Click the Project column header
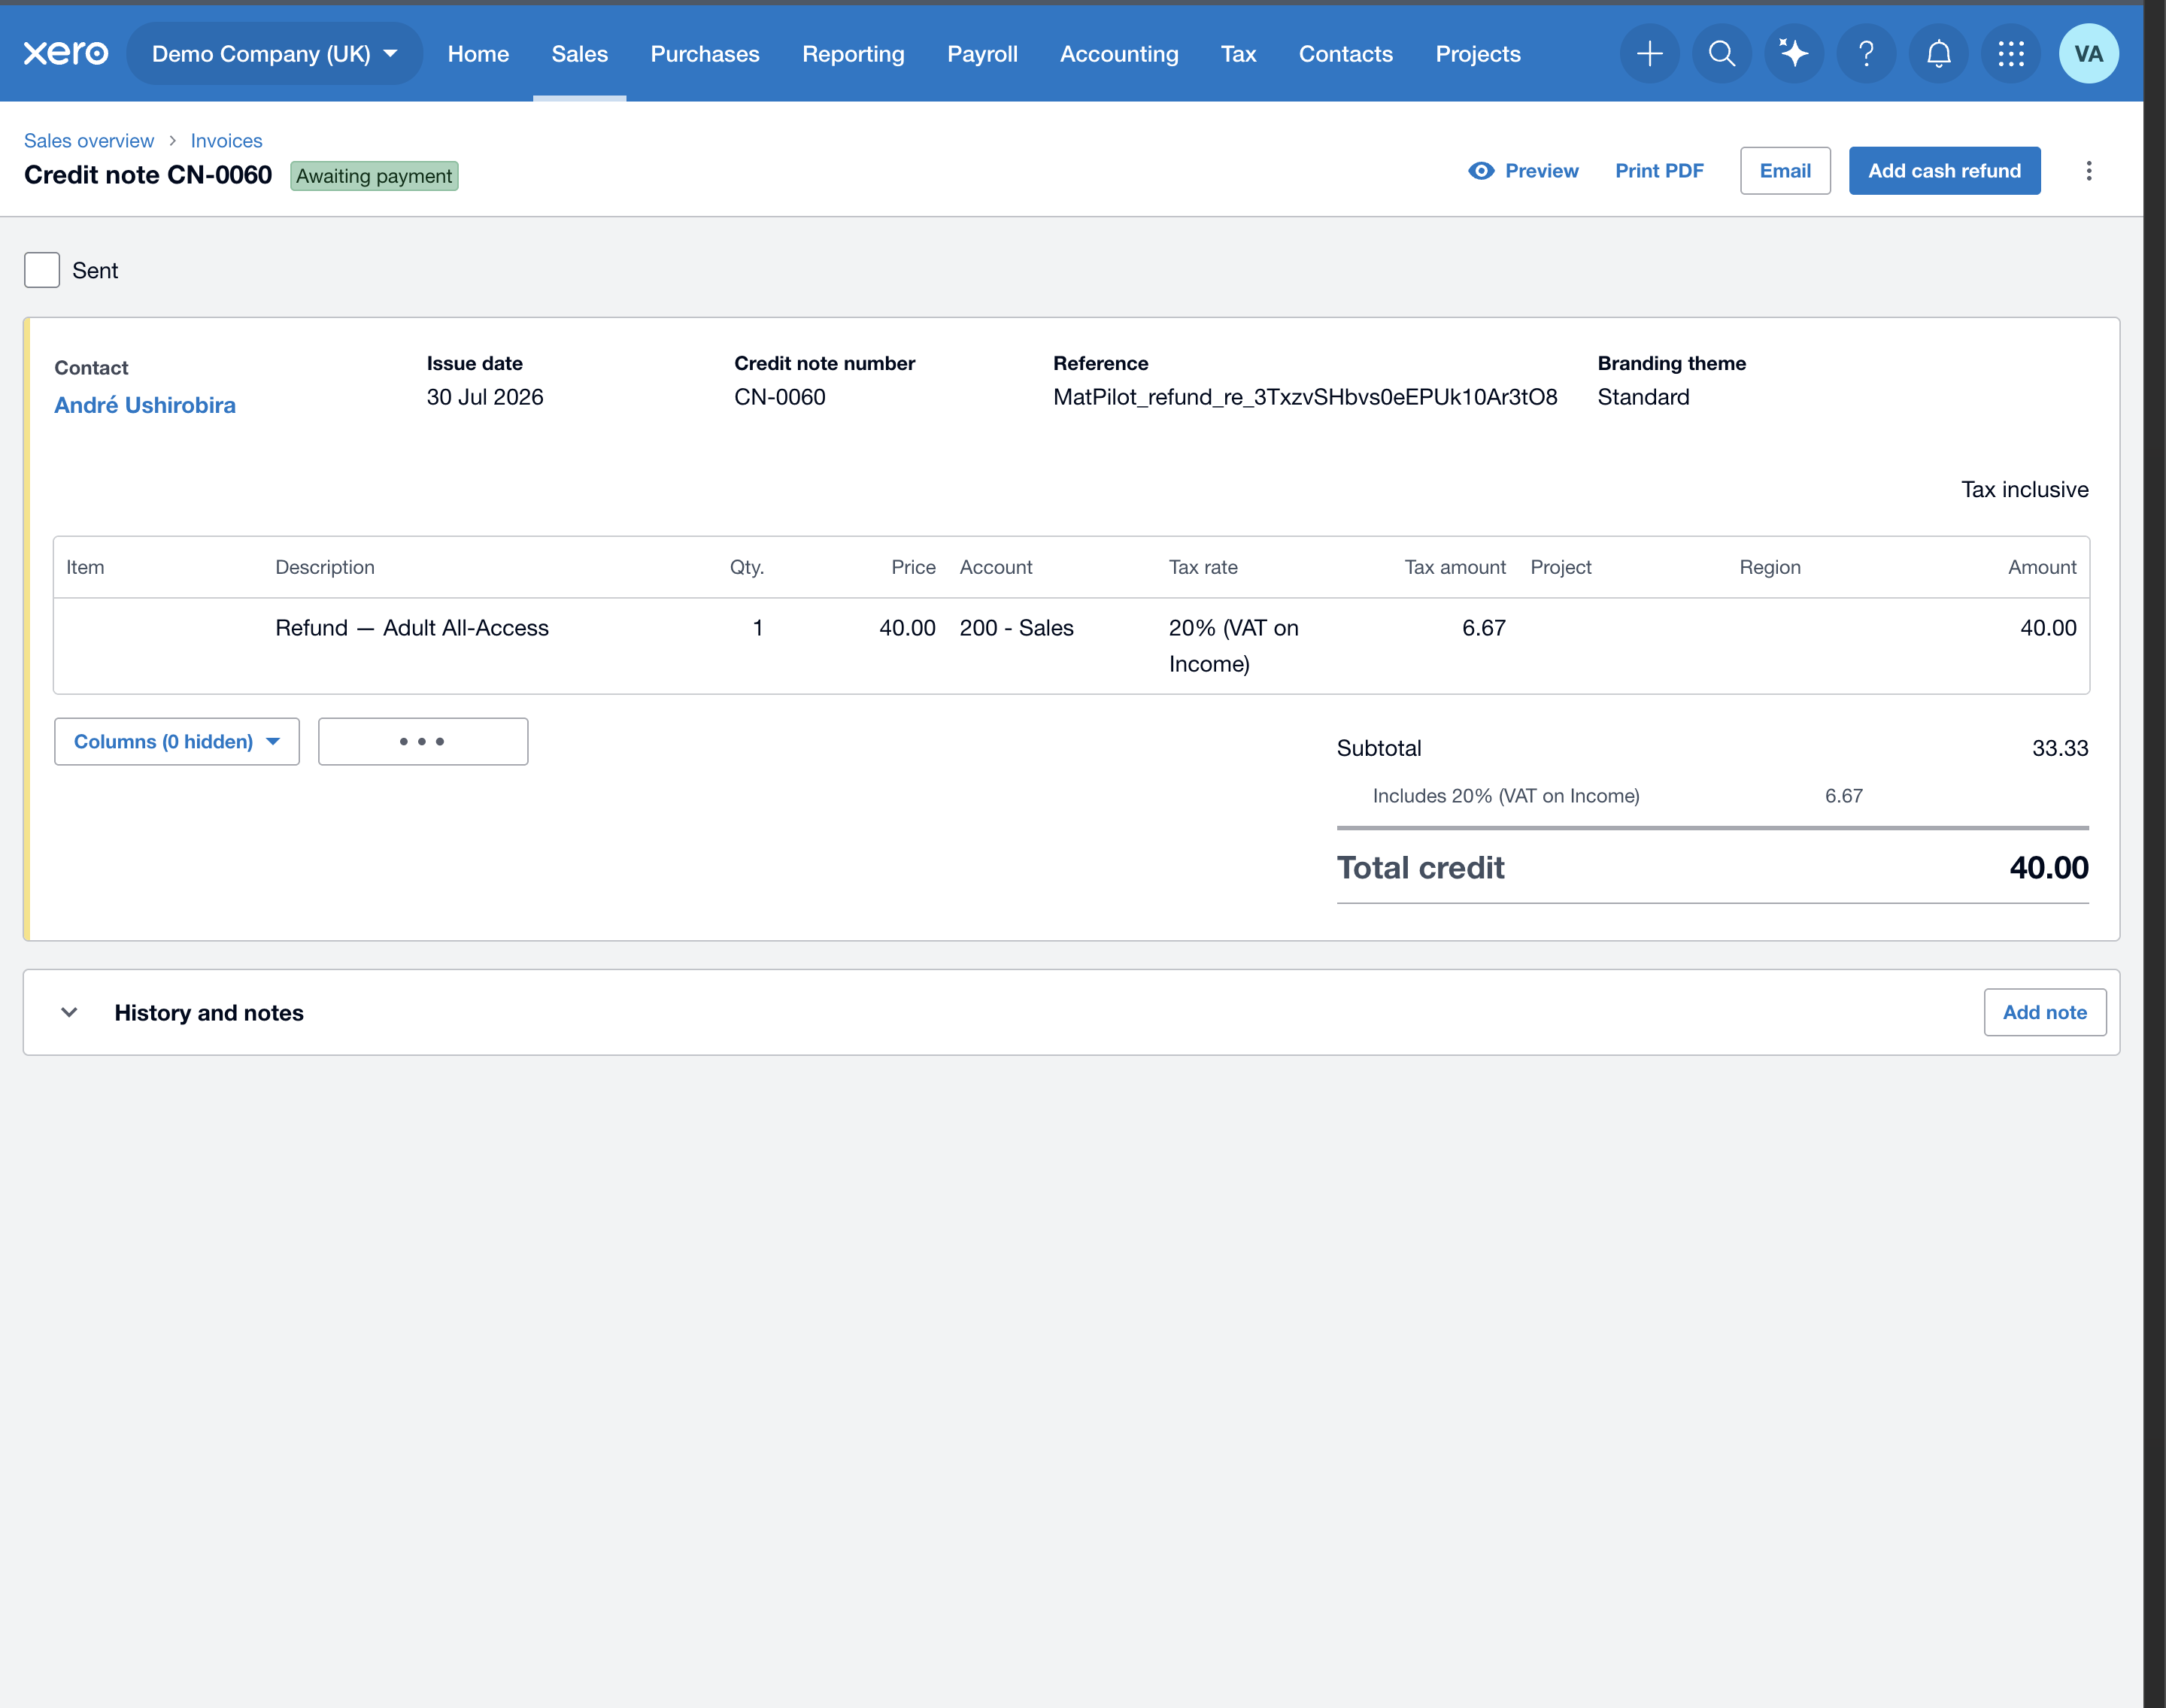This screenshot has height=1708, width=2166. 1560,567
